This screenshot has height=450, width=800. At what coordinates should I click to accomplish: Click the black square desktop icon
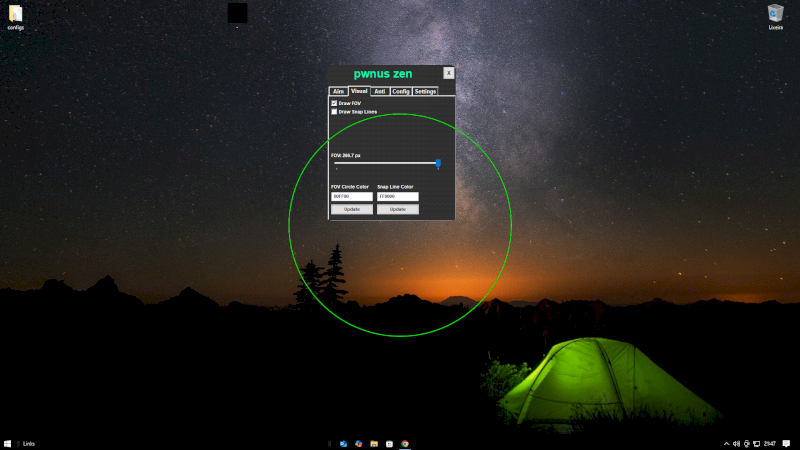pos(237,13)
